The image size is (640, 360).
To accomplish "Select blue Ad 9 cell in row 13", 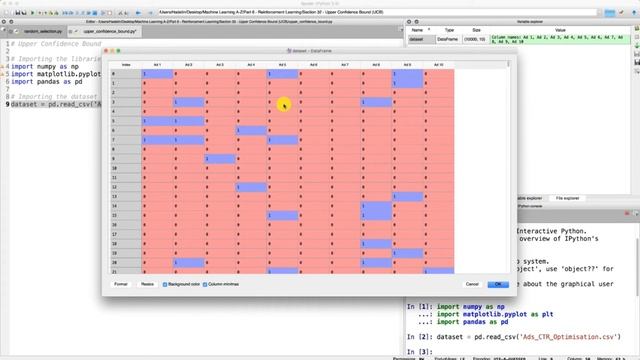I will 407,197.
